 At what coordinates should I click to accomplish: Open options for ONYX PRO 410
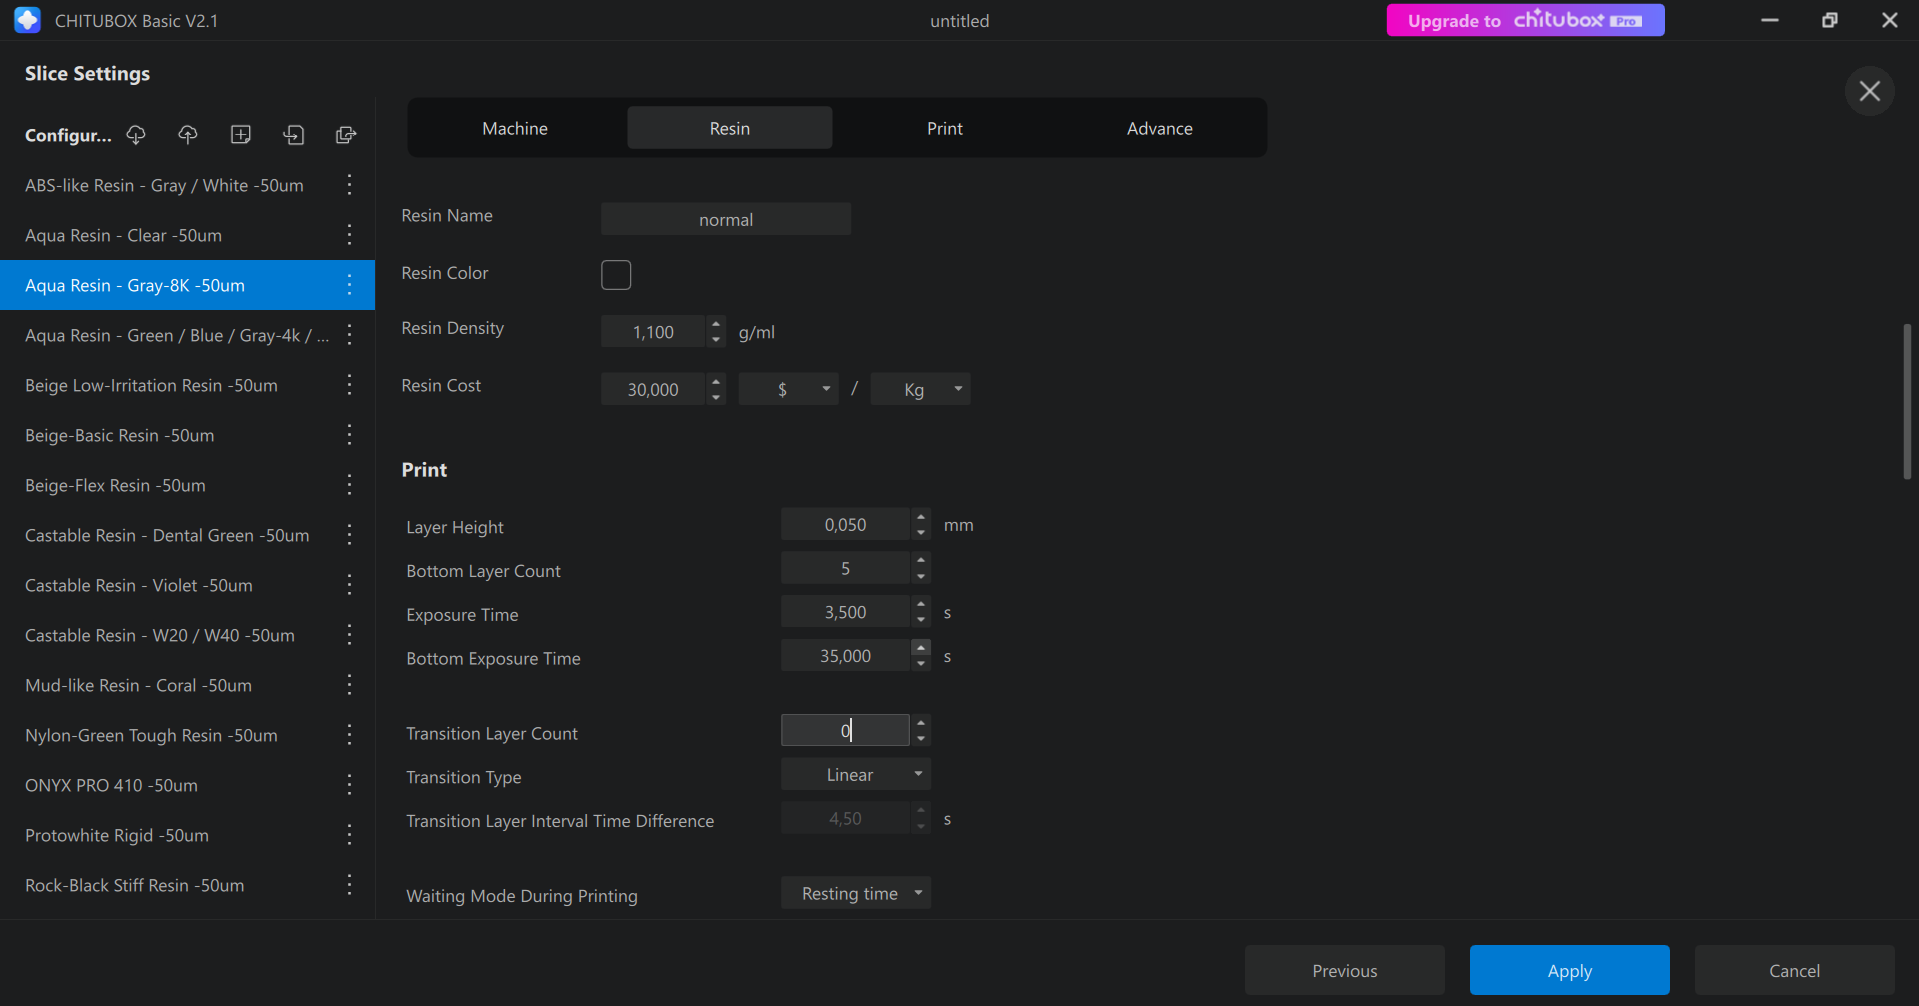tap(349, 785)
